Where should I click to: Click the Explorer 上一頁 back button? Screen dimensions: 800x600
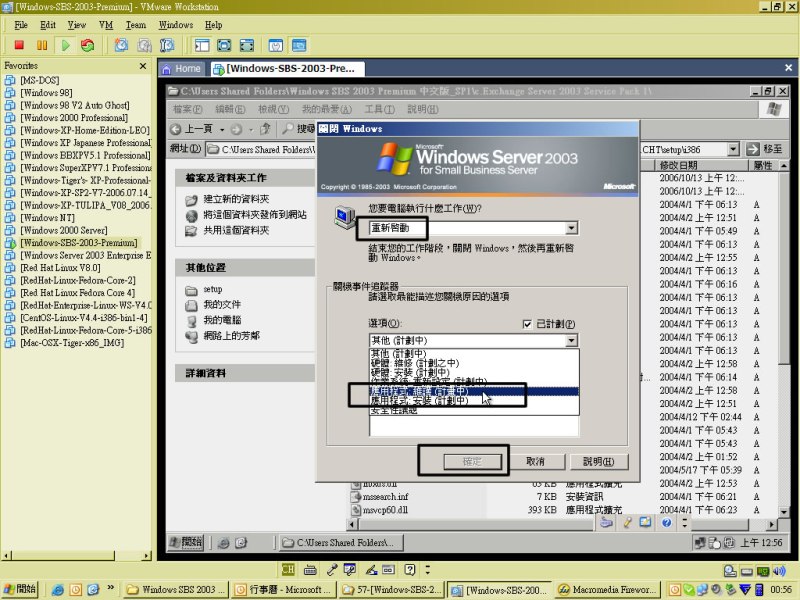(191, 129)
